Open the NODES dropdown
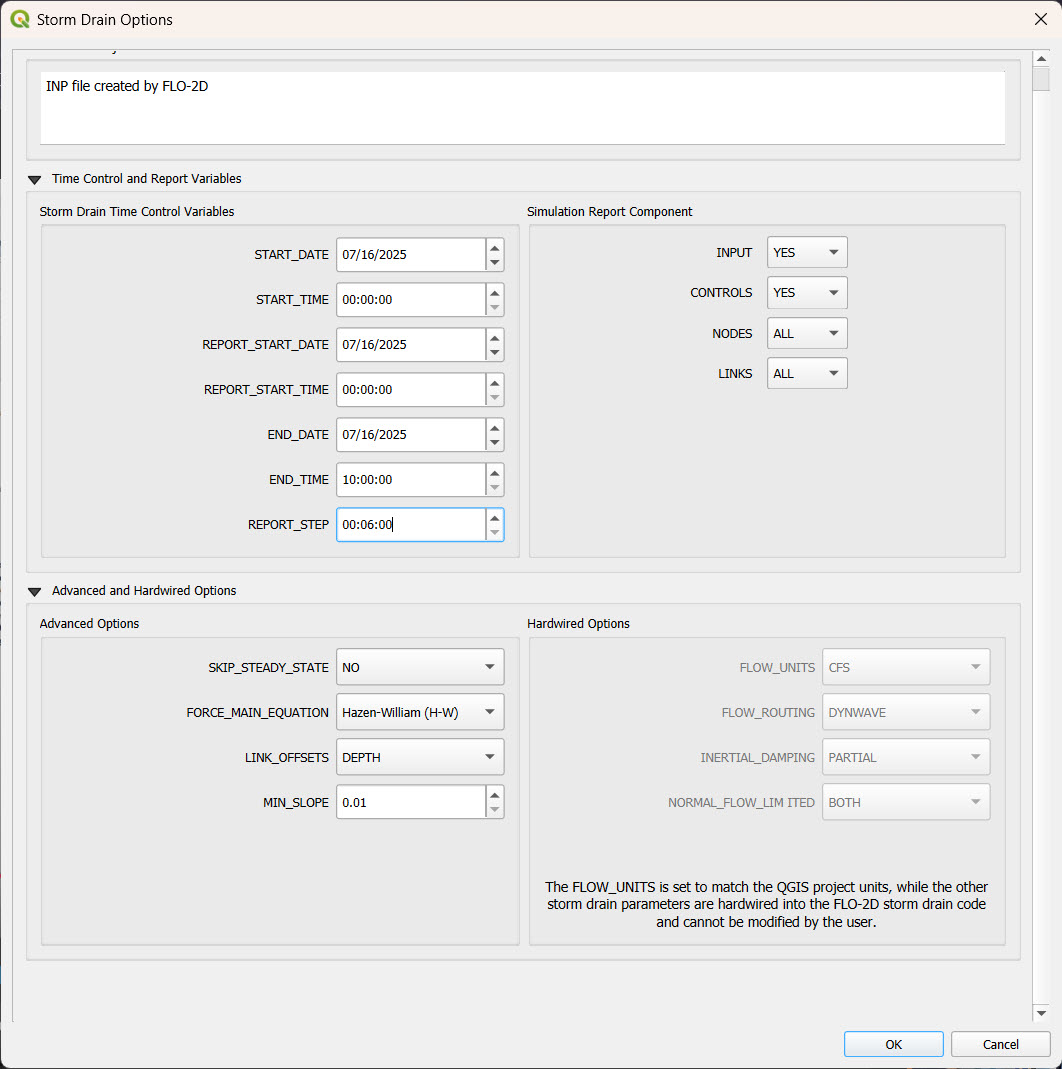Screen dimensions: 1062x1069 806,334
